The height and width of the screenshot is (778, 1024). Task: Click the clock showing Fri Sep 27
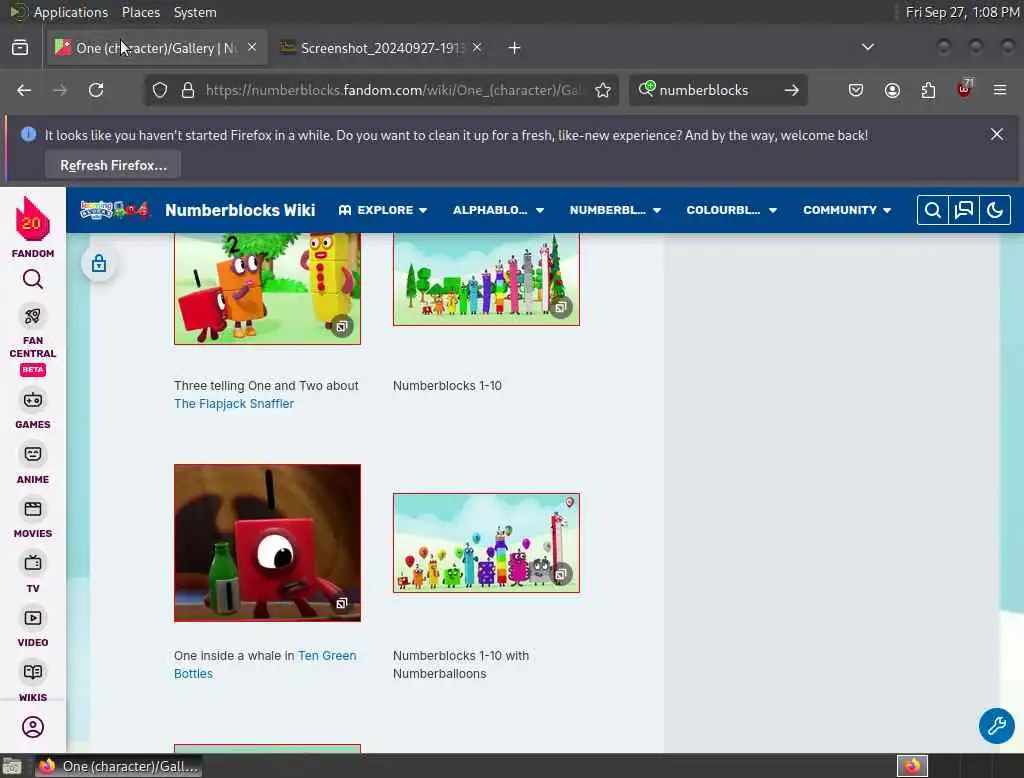963,12
